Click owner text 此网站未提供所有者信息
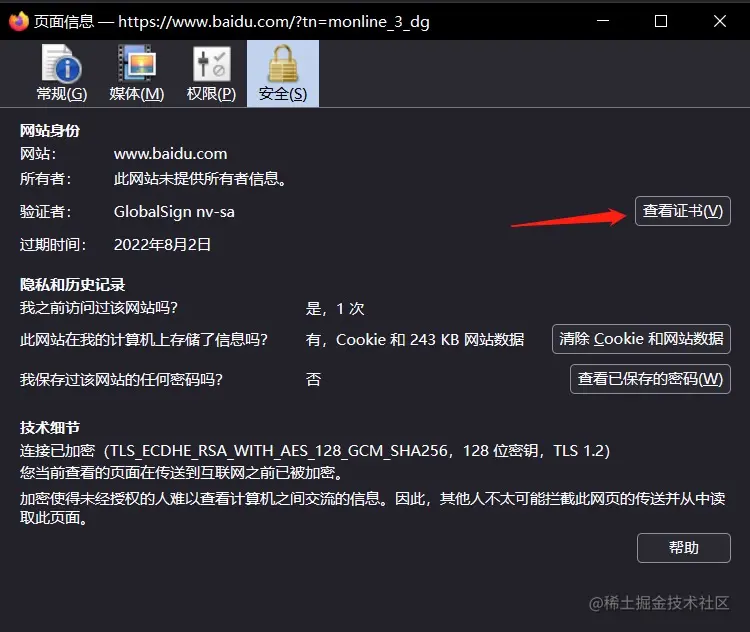750x632 pixels. 200,179
